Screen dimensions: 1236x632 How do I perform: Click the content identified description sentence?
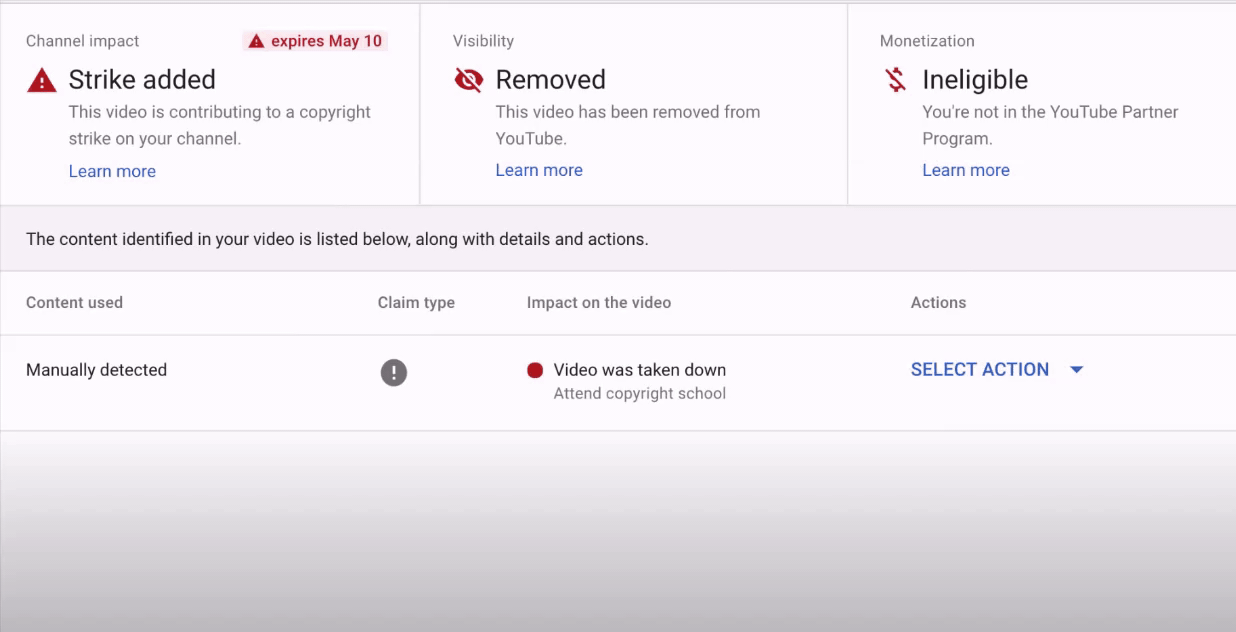point(337,239)
